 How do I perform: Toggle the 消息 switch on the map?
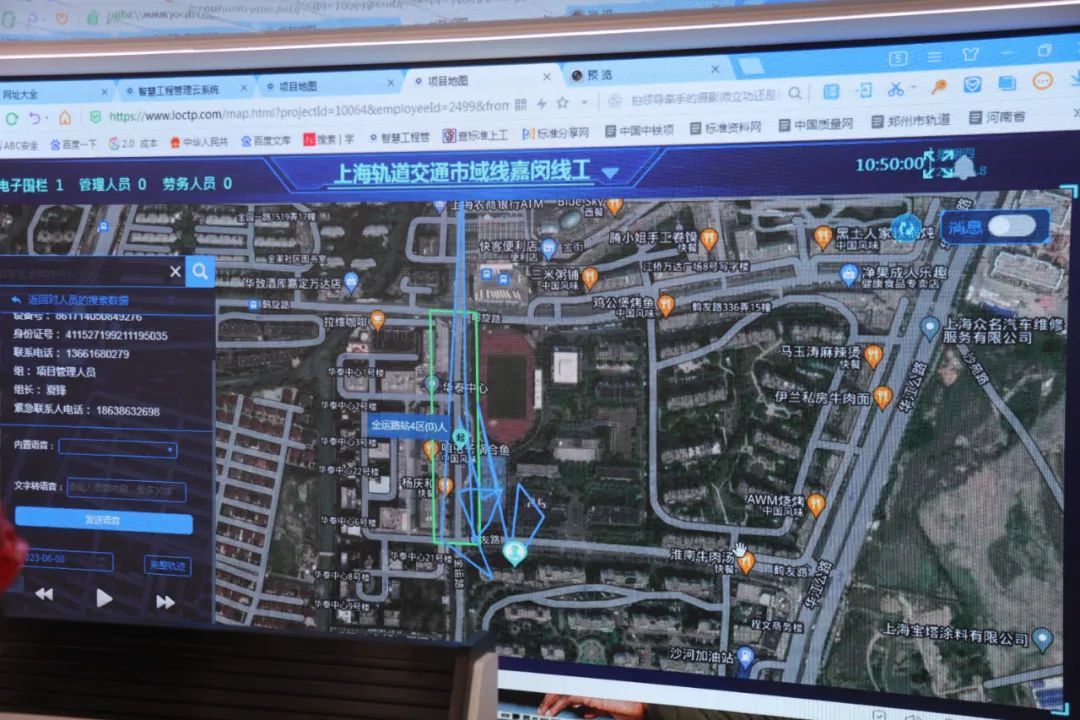click(x=1012, y=225)
